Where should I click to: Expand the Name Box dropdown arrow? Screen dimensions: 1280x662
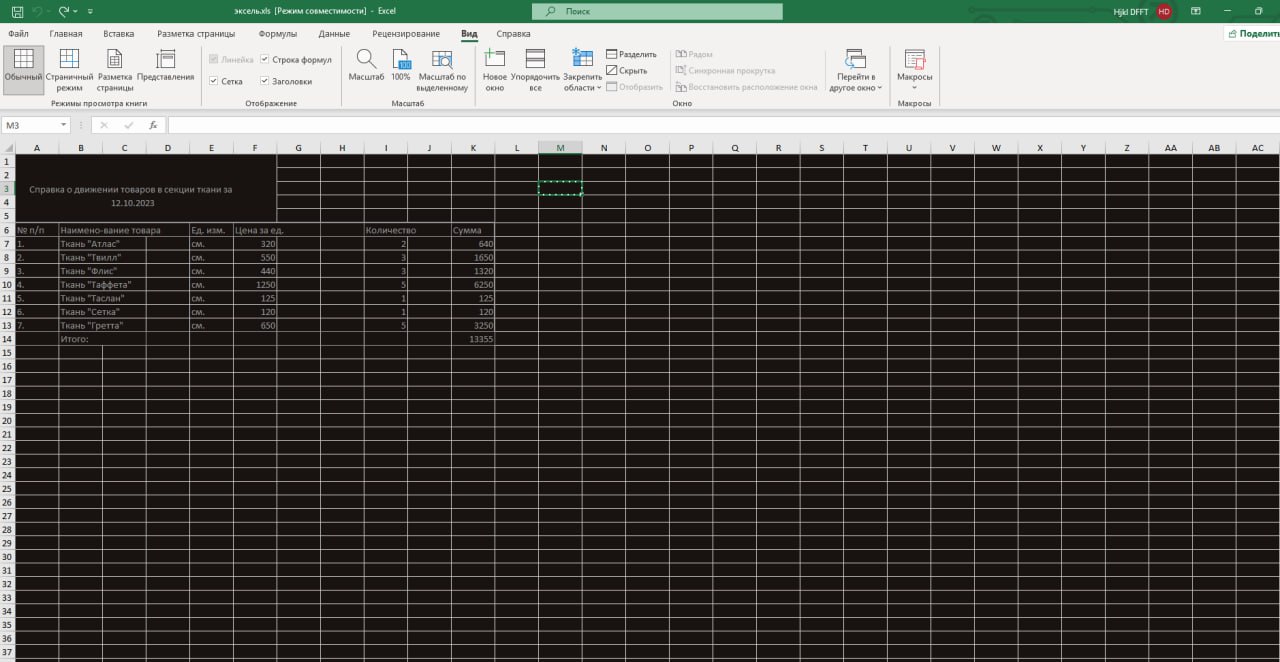point(64,125)
